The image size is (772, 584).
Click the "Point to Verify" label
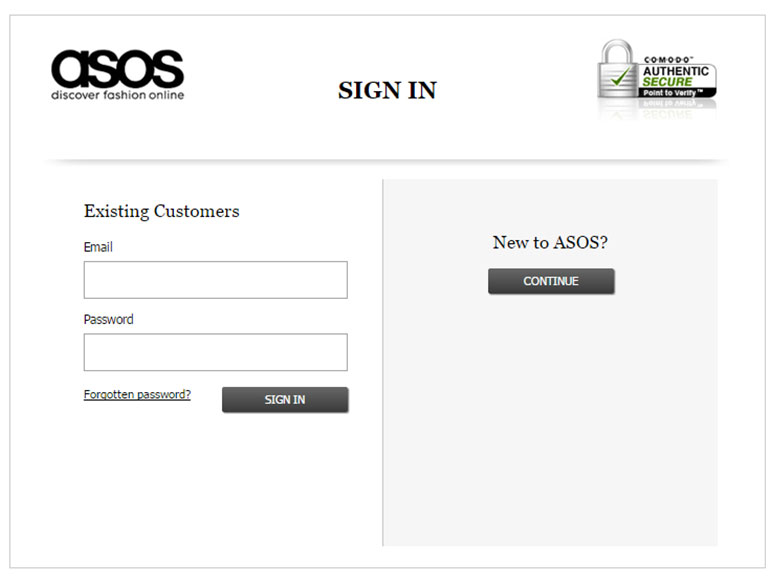tap(673, 93)
